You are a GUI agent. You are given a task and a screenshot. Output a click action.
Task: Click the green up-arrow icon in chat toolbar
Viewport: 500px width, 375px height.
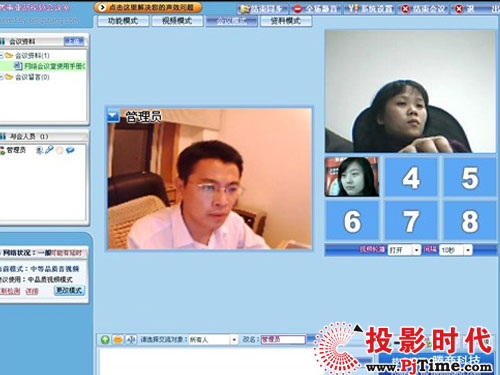tap(105, 340)
